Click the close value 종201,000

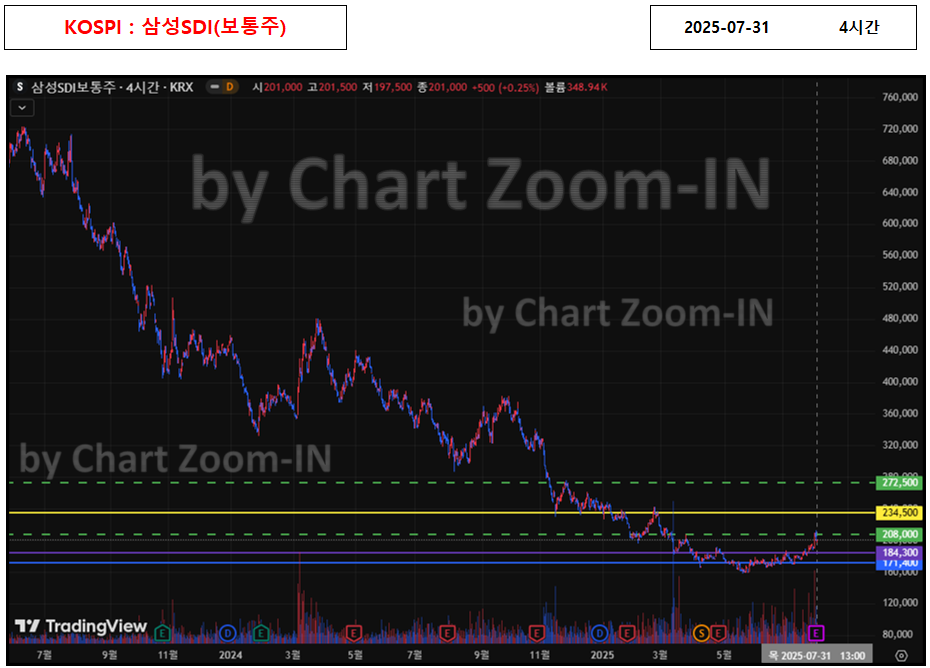pyautogui.click(x=442, y=87)
